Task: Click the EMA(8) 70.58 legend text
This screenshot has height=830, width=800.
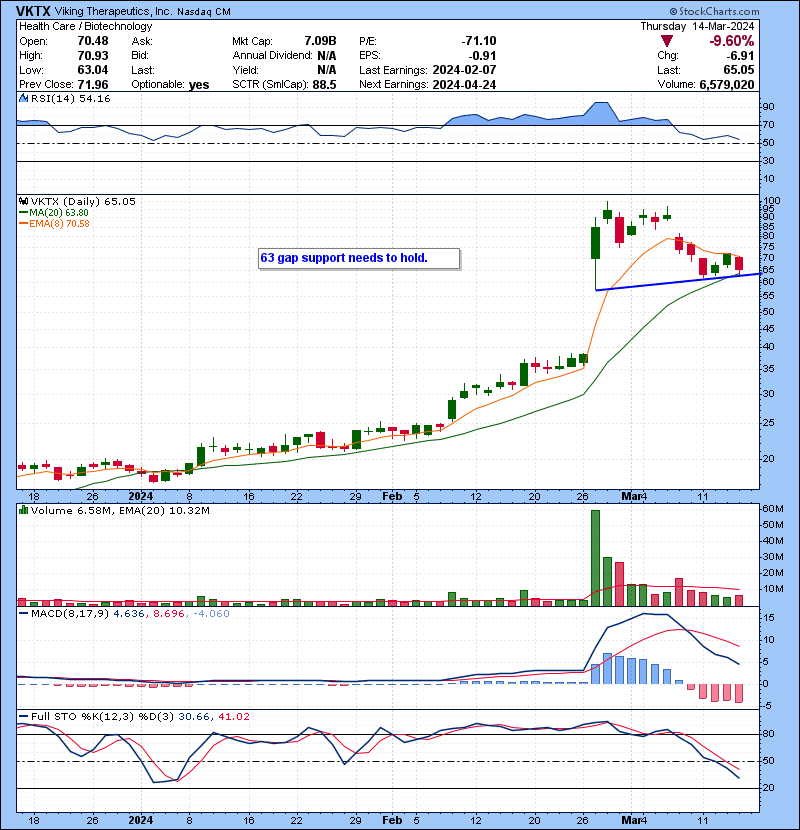Action: pos(59,224)
